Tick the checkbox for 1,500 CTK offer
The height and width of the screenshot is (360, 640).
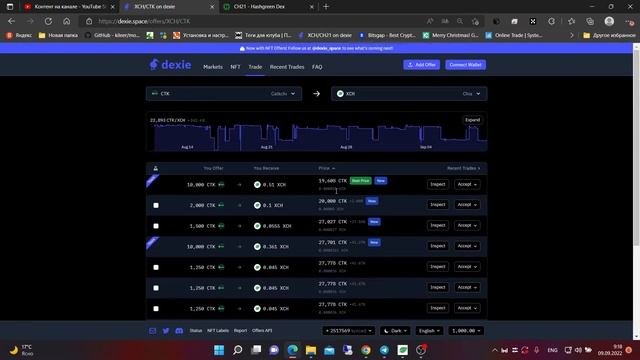(x=156, y=226)
